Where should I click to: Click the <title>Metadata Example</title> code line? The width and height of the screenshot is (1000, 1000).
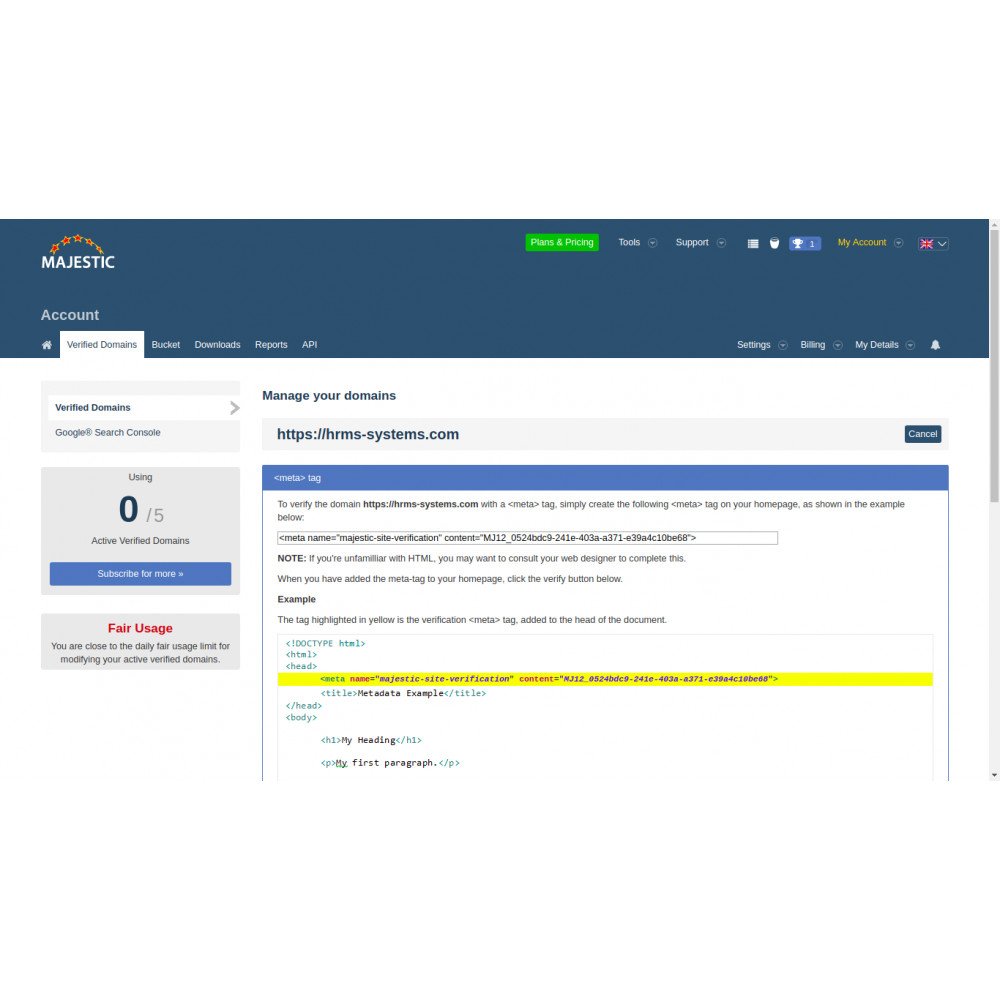(x=403, y=693)
